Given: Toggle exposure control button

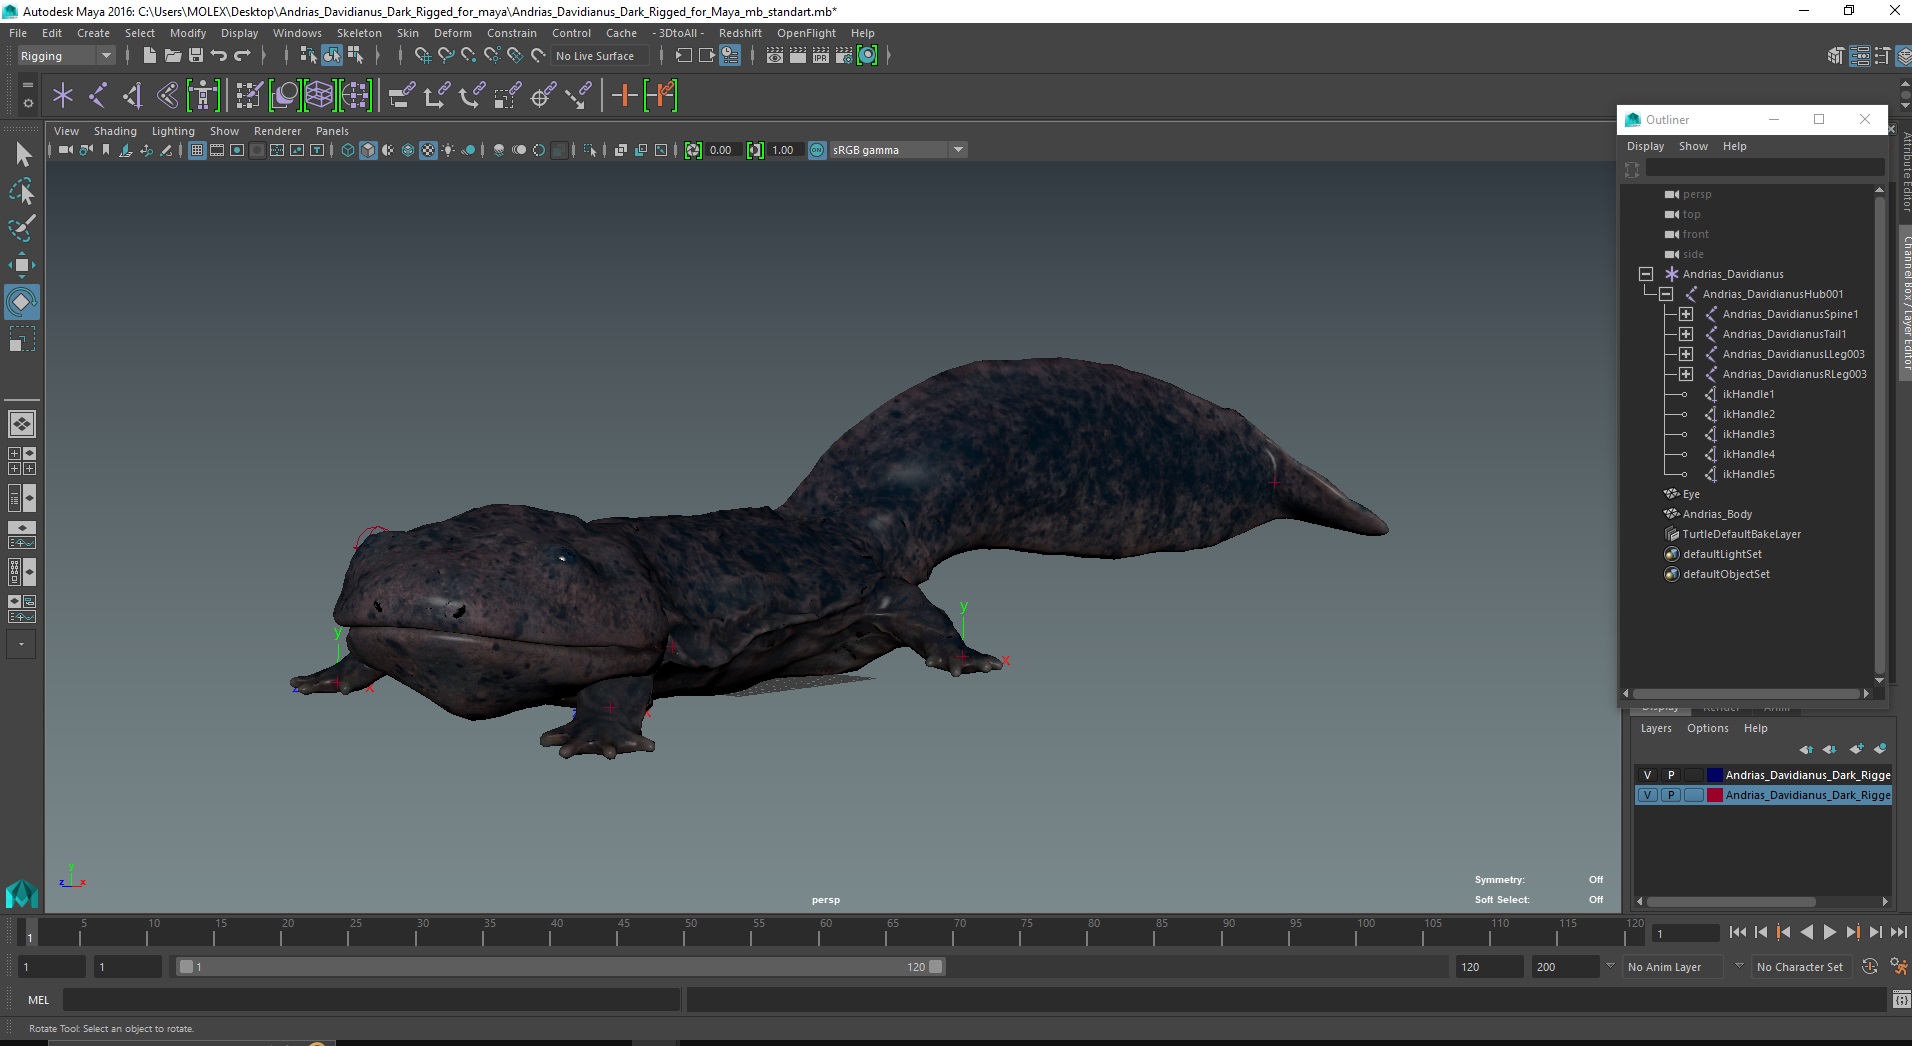Looking at the screenshot, I should pyautogui.click(x=693, y=150).
